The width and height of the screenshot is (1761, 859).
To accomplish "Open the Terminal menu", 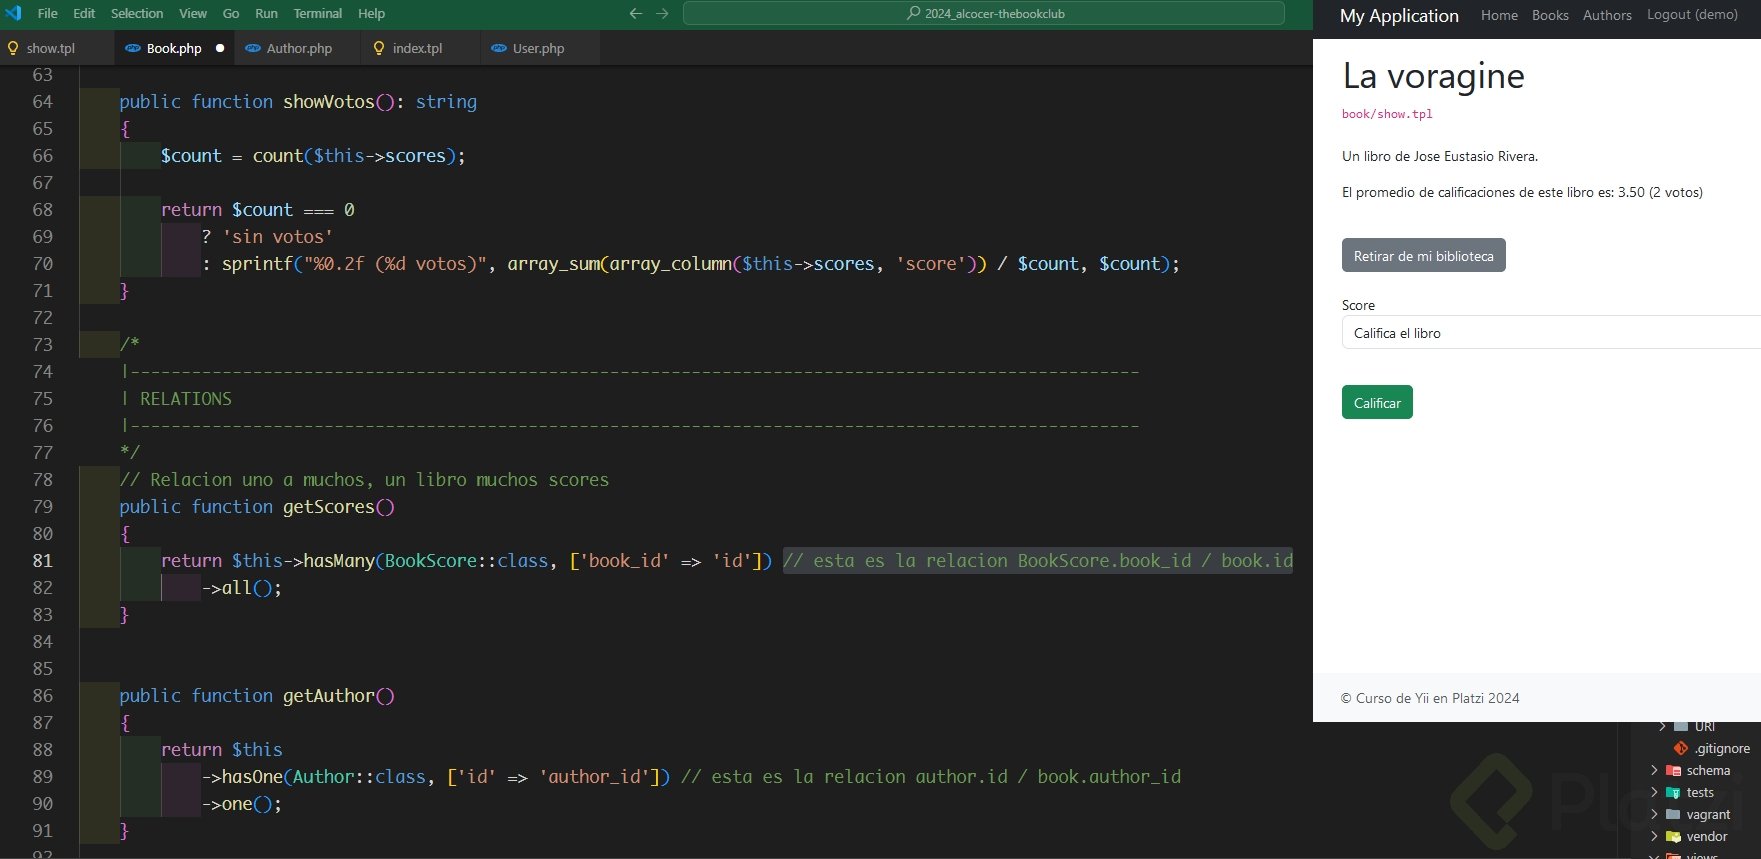I will [x=318, y=13].
